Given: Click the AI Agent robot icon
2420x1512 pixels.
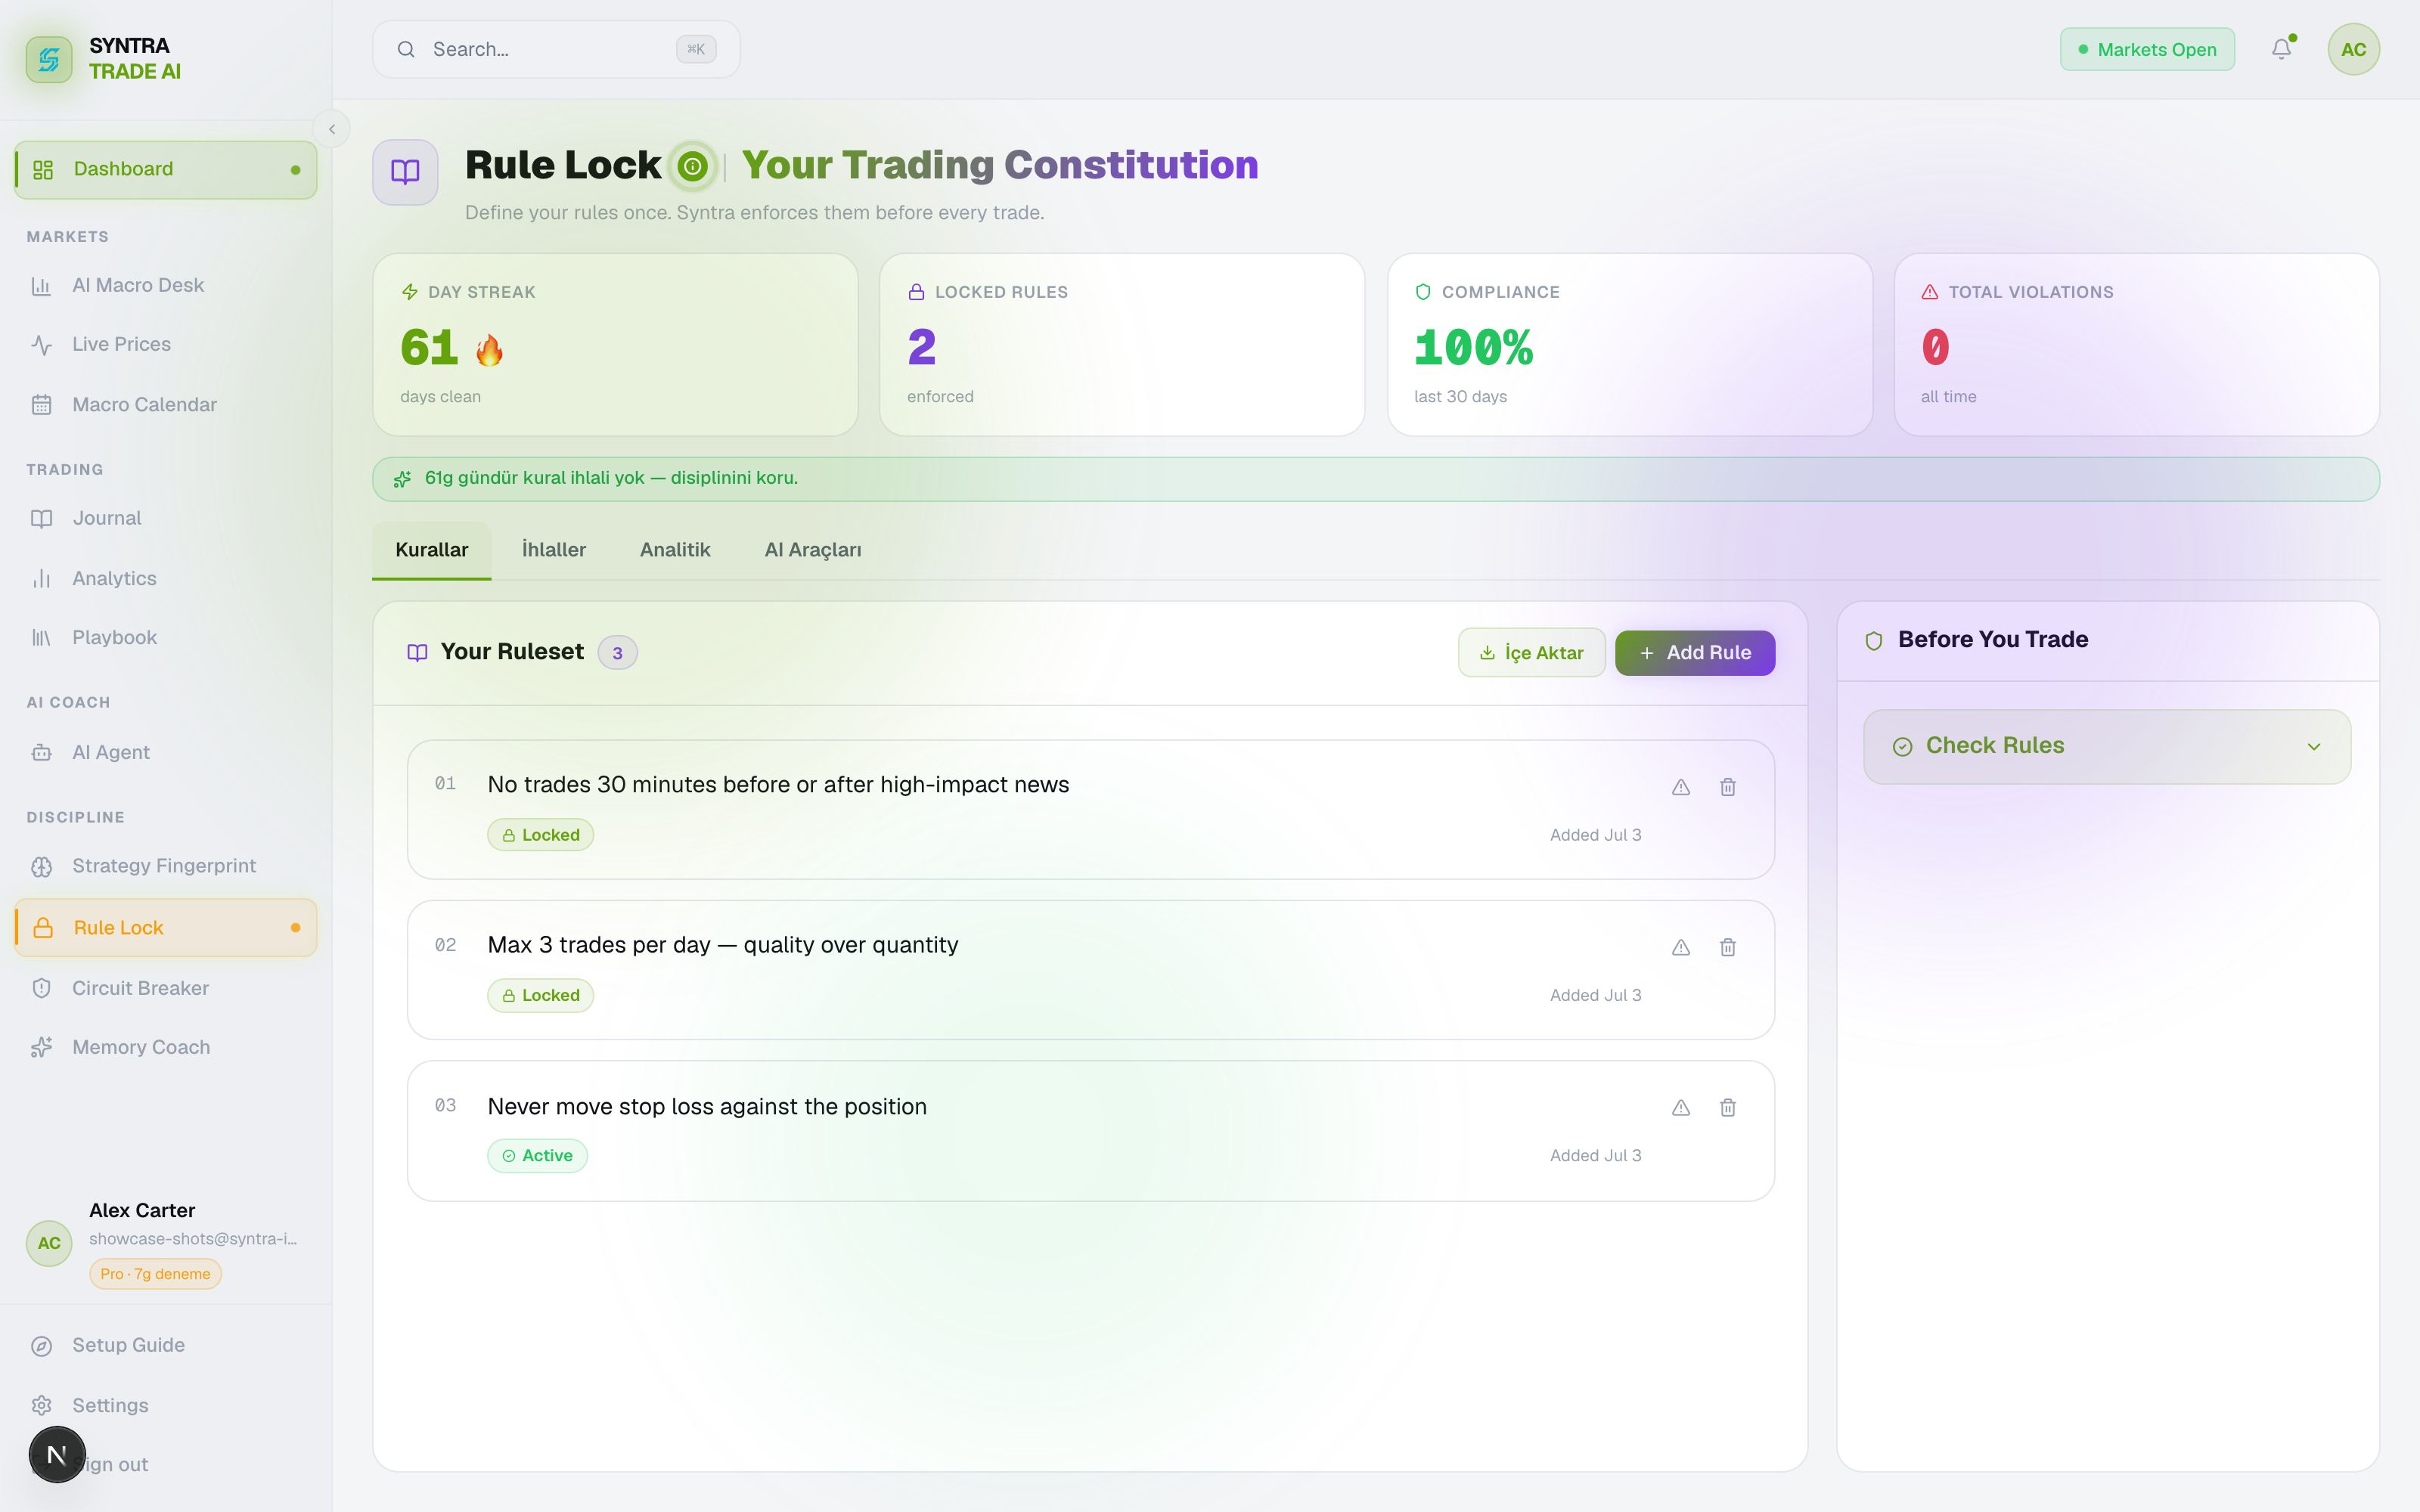Looking at the screenshot, I should [x=41, y=753].
